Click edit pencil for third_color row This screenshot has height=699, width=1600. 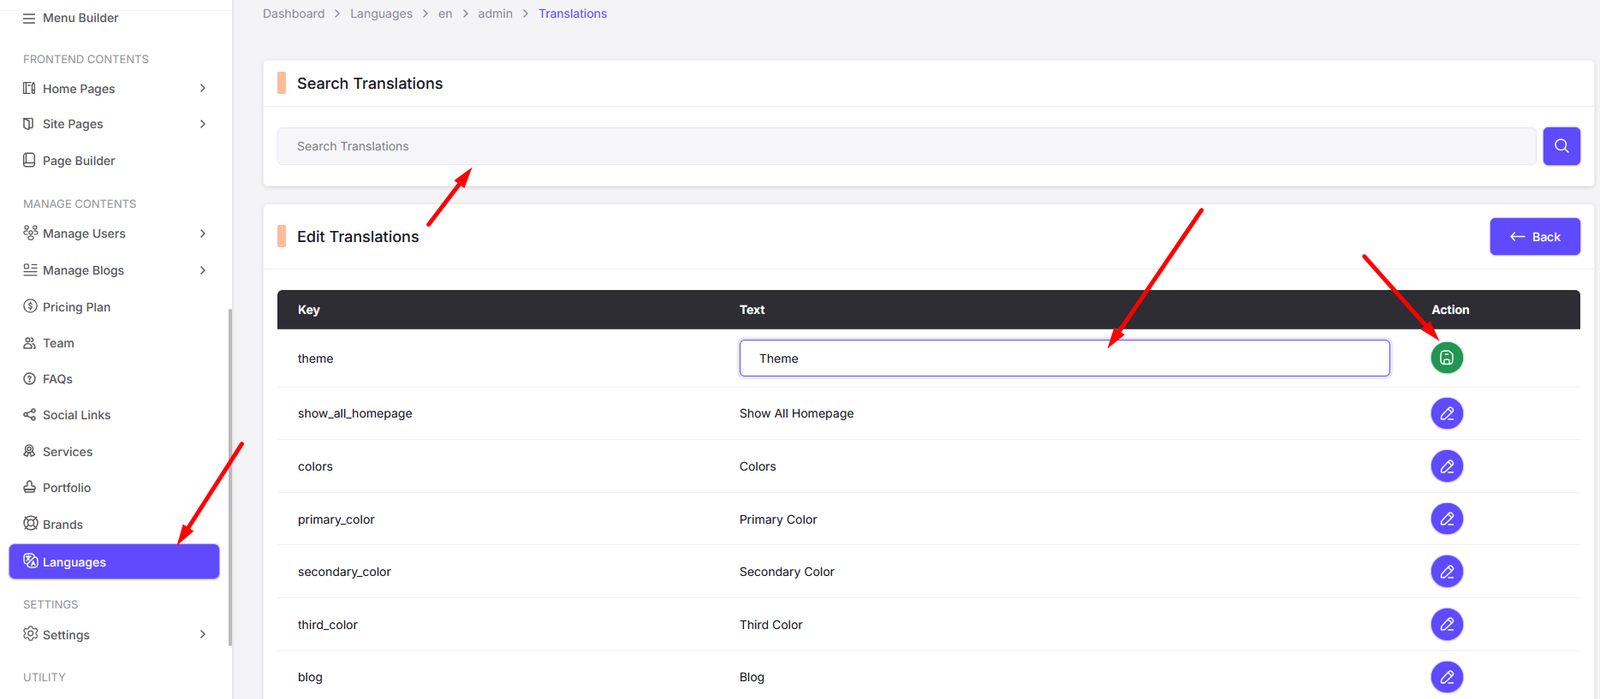coord(1446,625)
